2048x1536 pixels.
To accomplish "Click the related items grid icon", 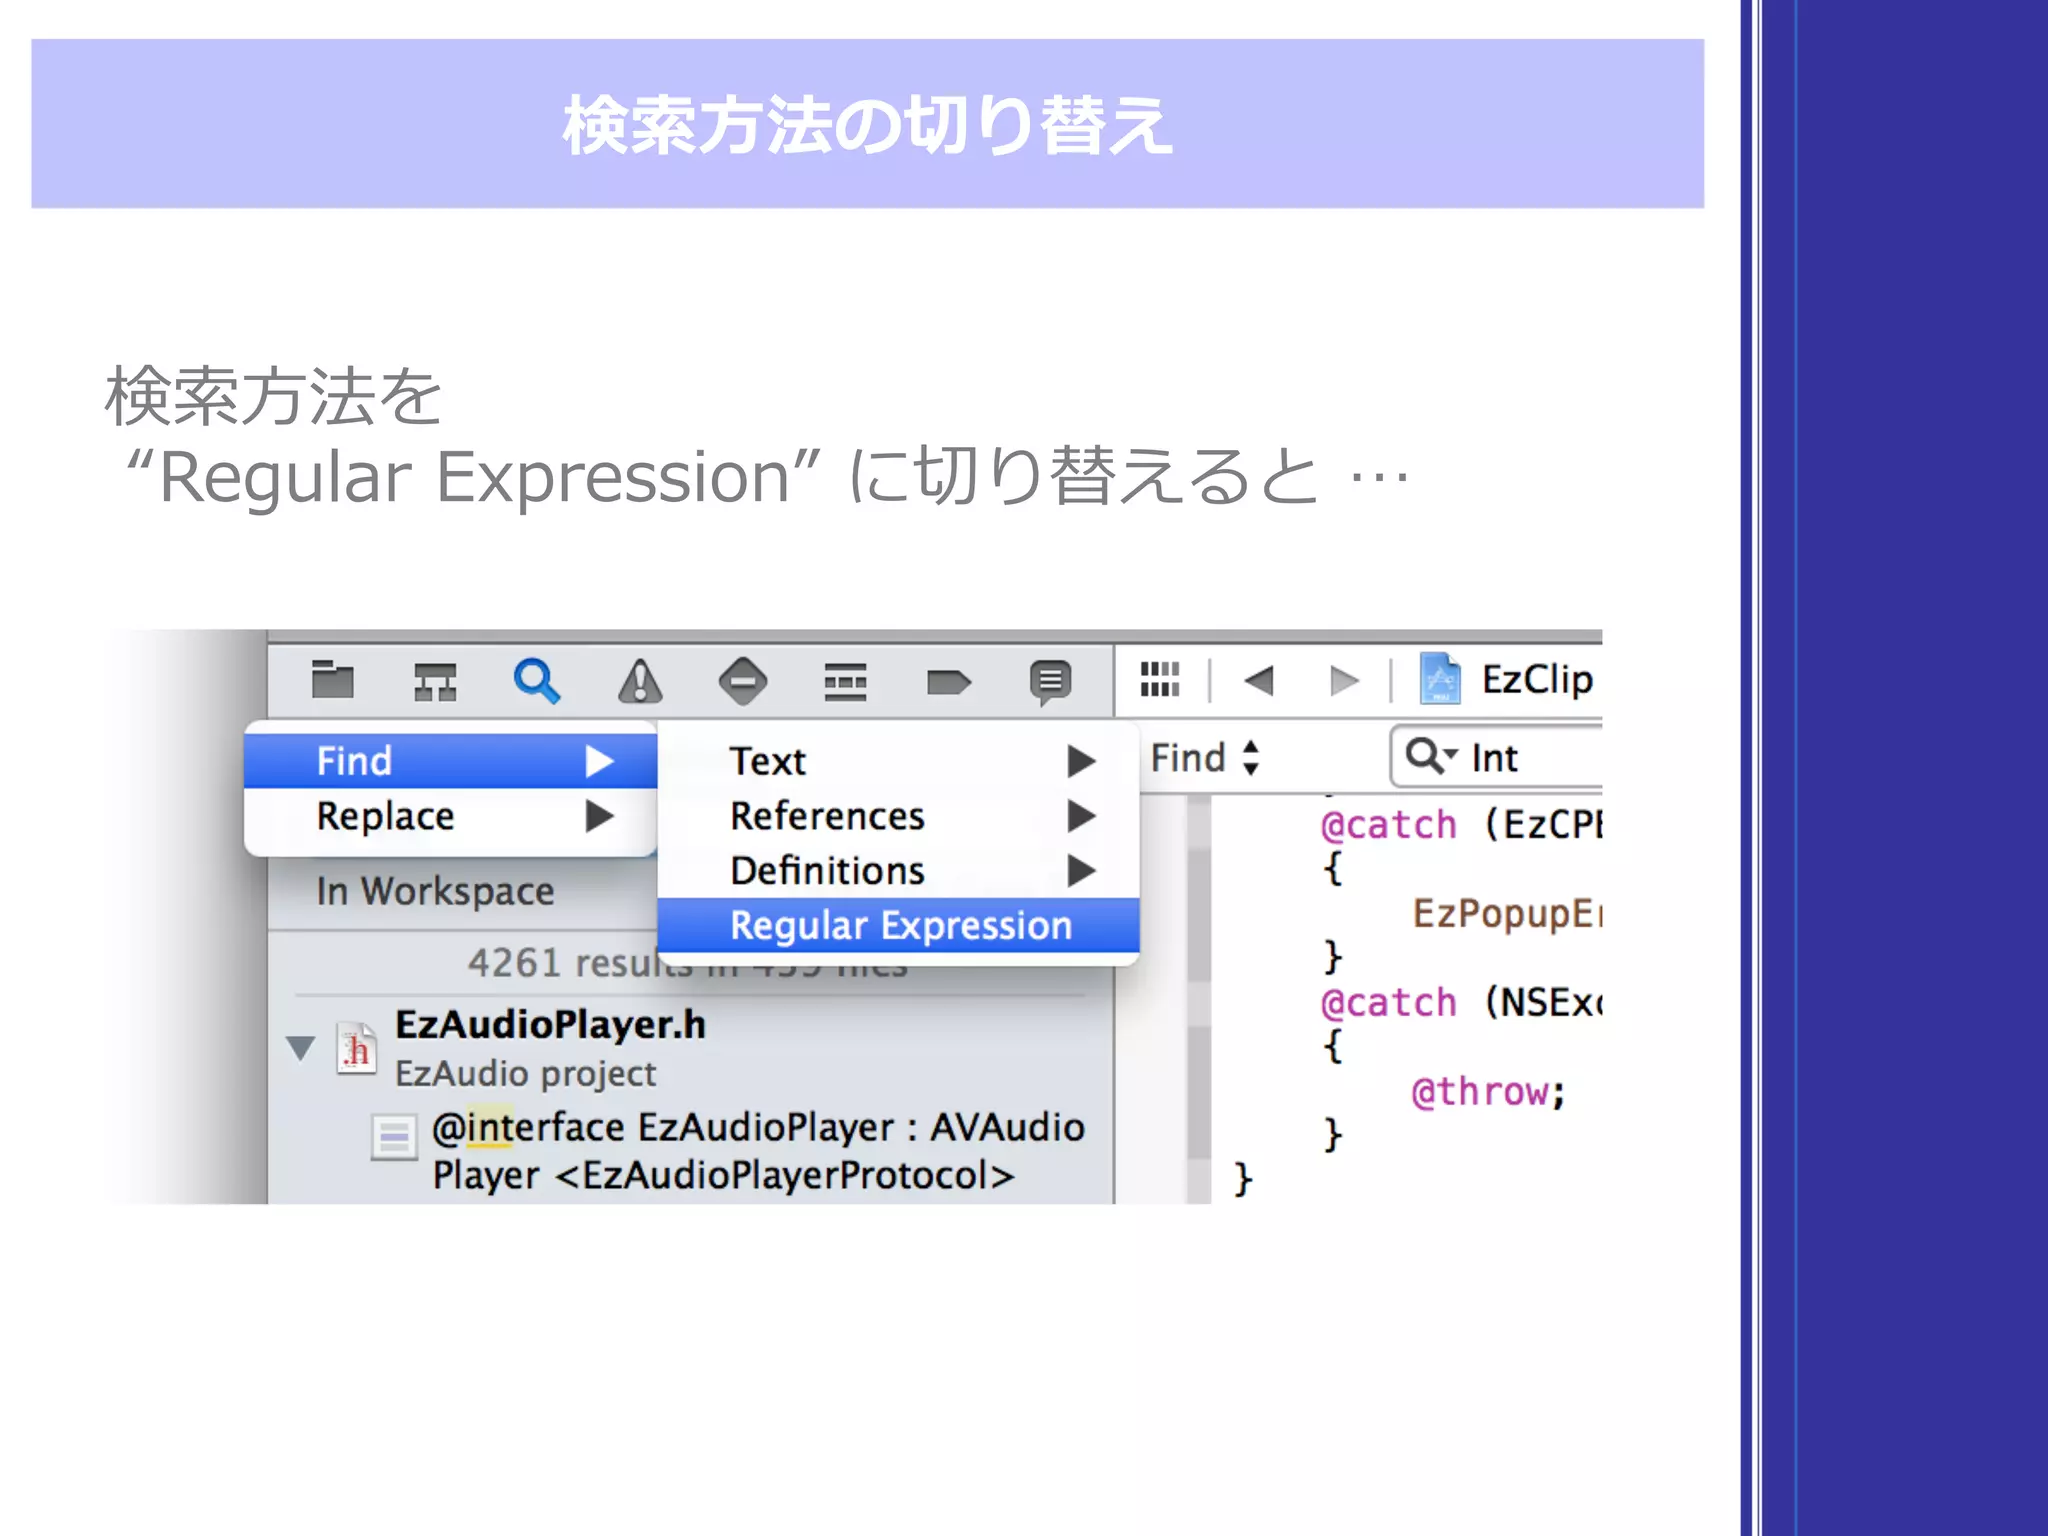I will click(x=1160, y=679).
